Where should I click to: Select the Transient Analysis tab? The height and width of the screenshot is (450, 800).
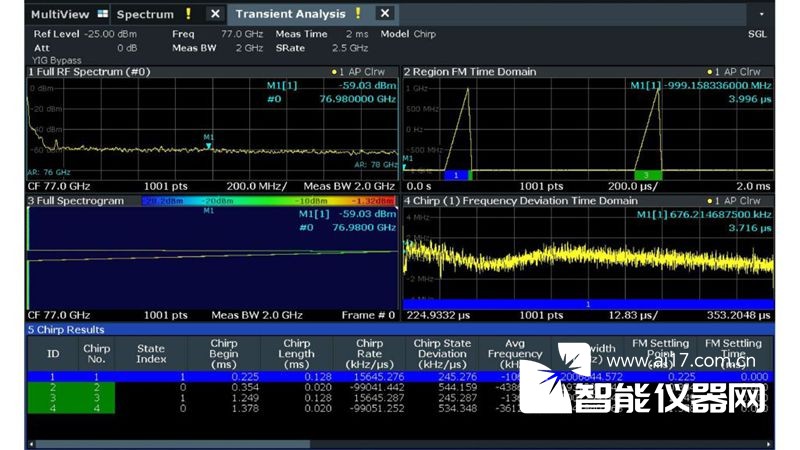(290, 14)
